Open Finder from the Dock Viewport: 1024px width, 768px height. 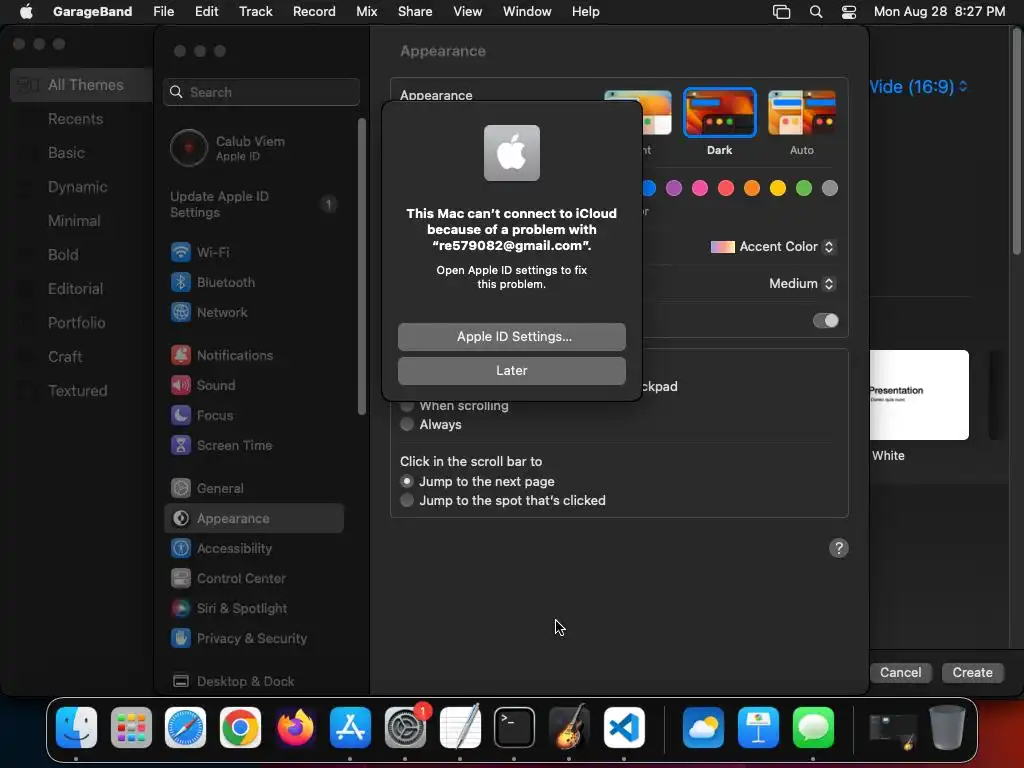click(x=76, y=728)
